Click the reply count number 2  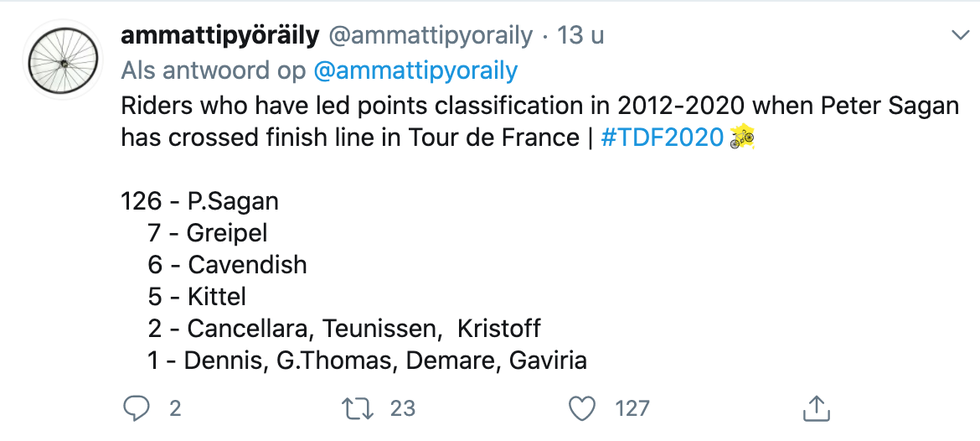175,409
